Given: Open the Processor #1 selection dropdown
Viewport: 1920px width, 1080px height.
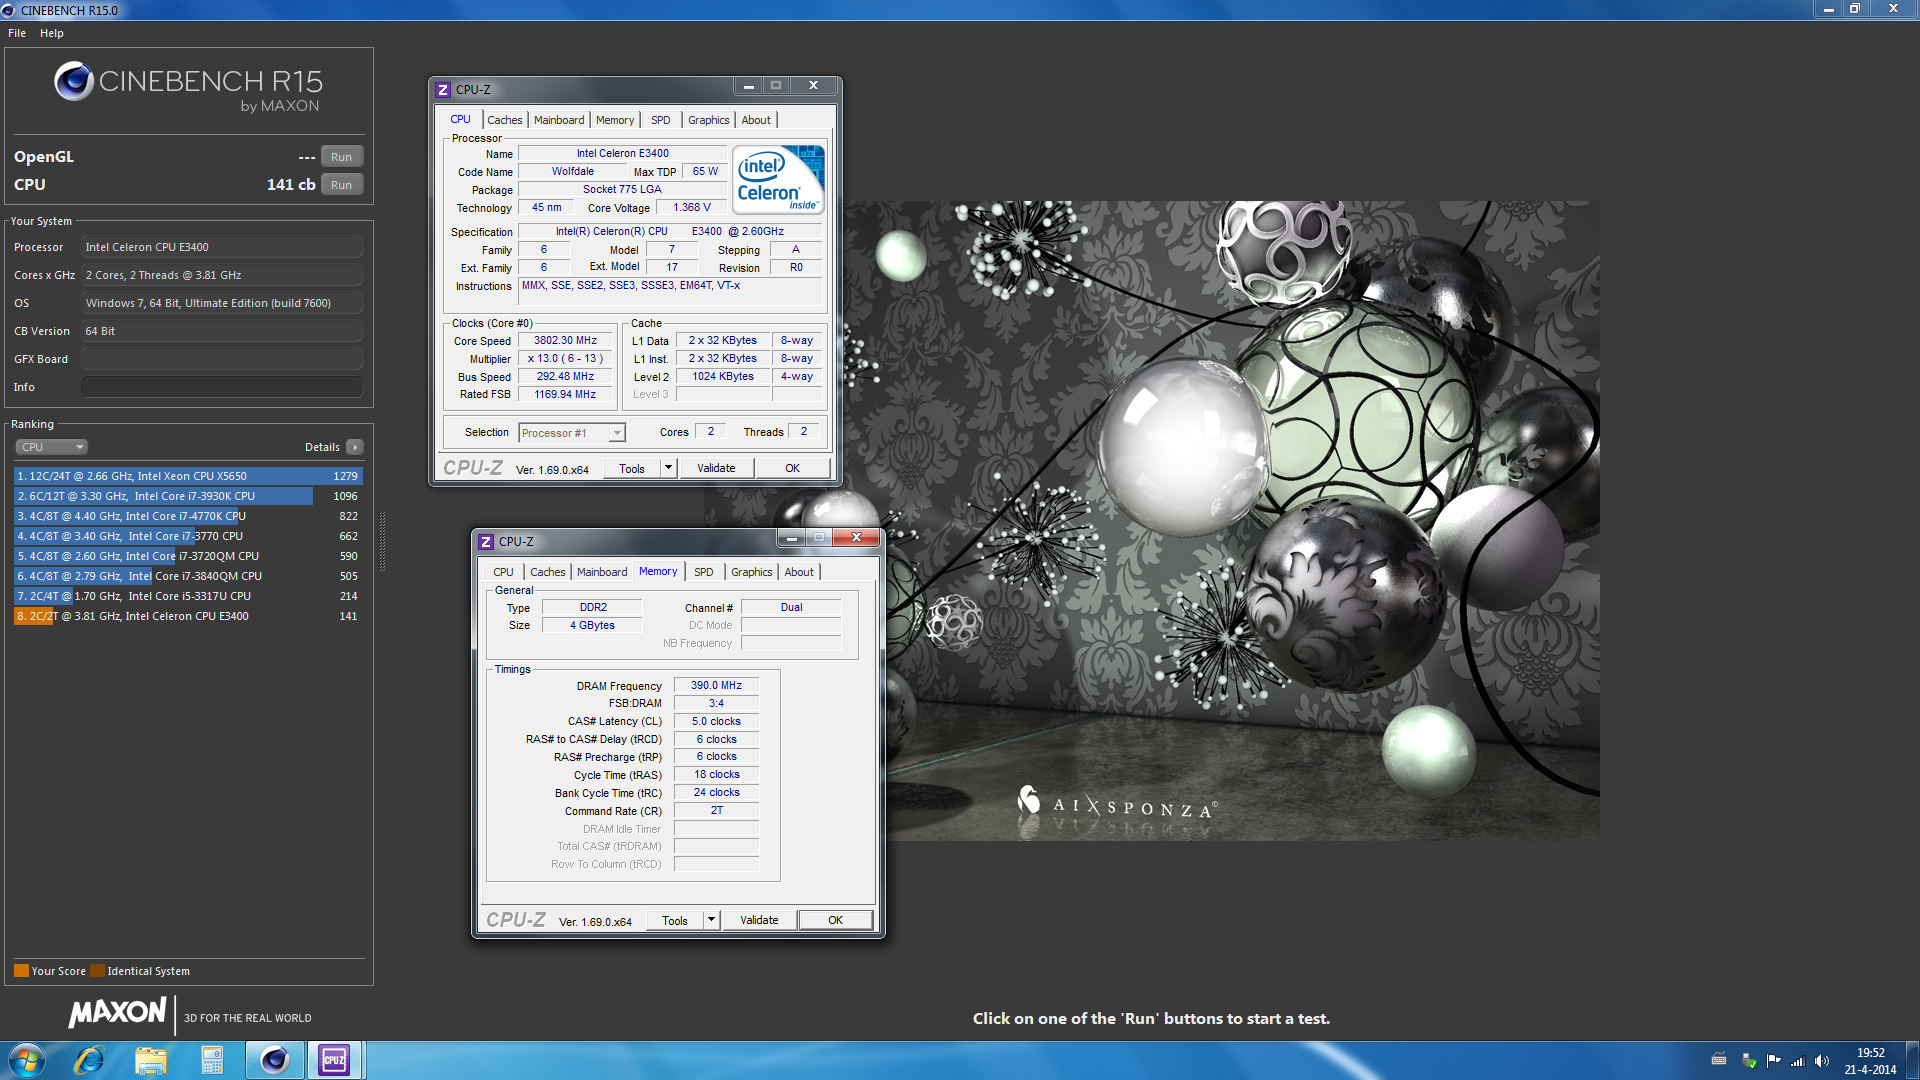Looking at the screenshot, I should (572, 433).
